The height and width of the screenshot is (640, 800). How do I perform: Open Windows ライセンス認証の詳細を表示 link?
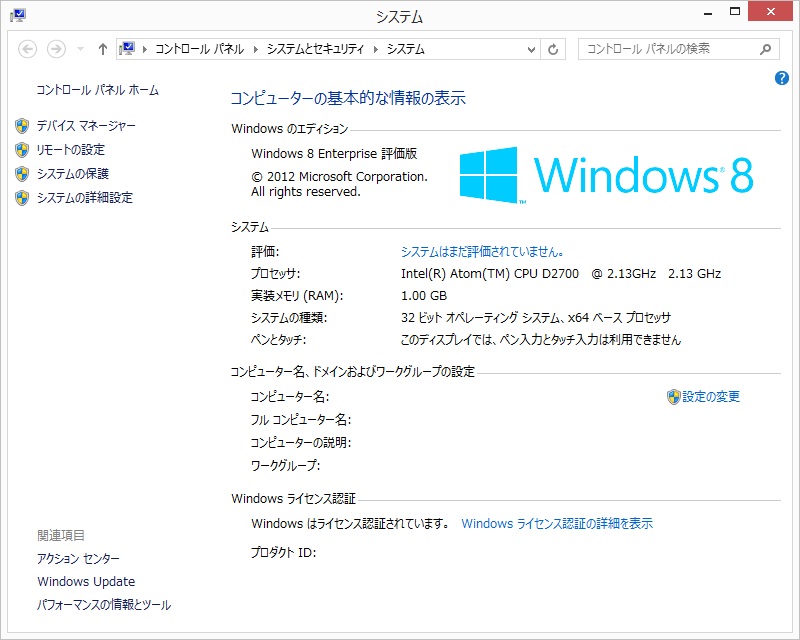(557, 524)
